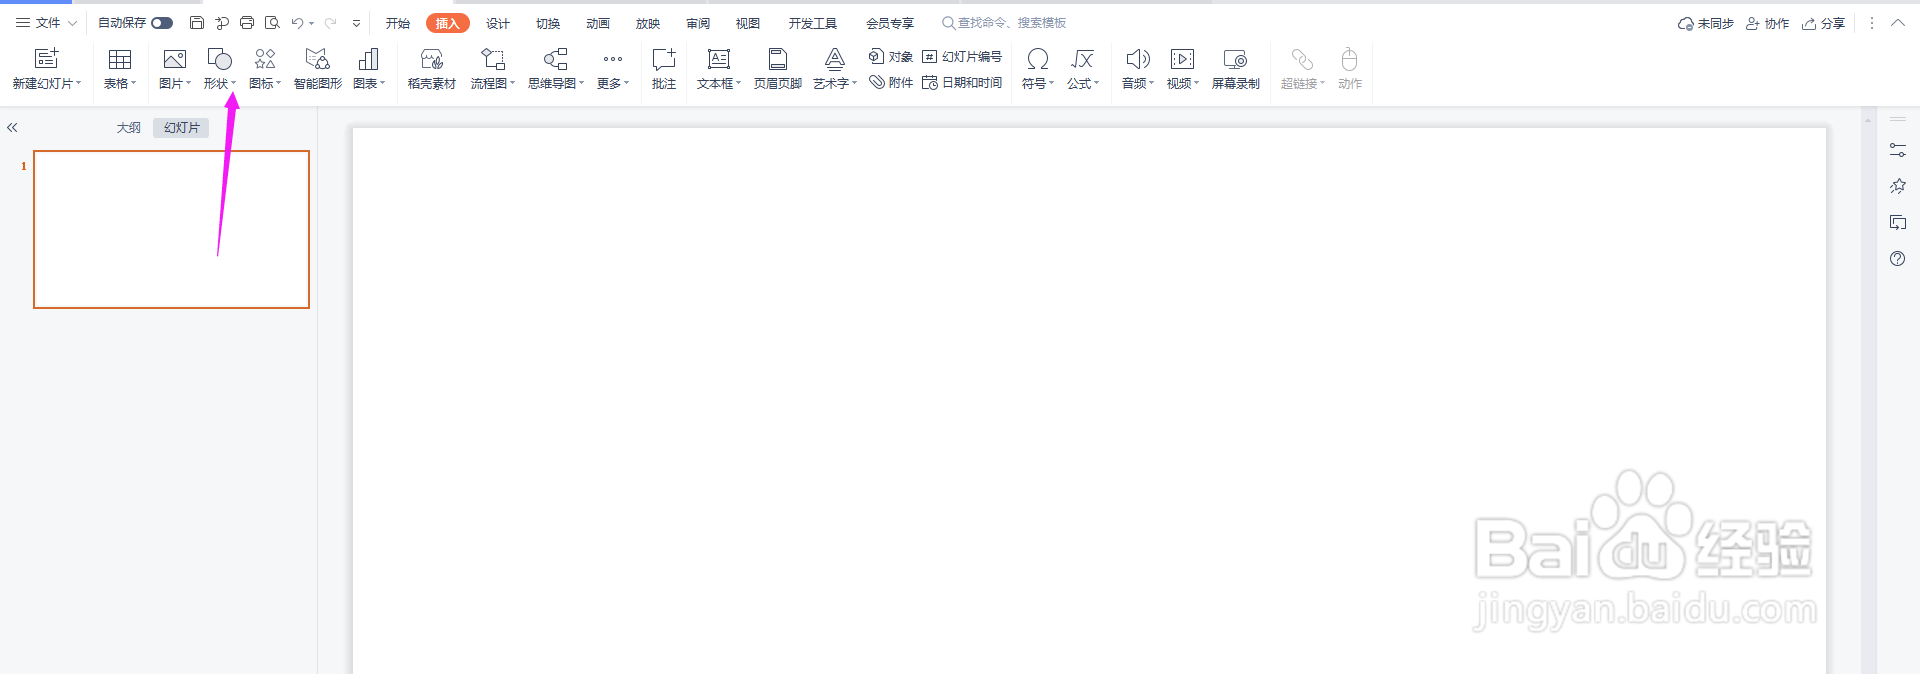Click the Formula (公式) icon
Image resolution: width=1920 pixels, height=674 pixels.
coord(1083,59)
